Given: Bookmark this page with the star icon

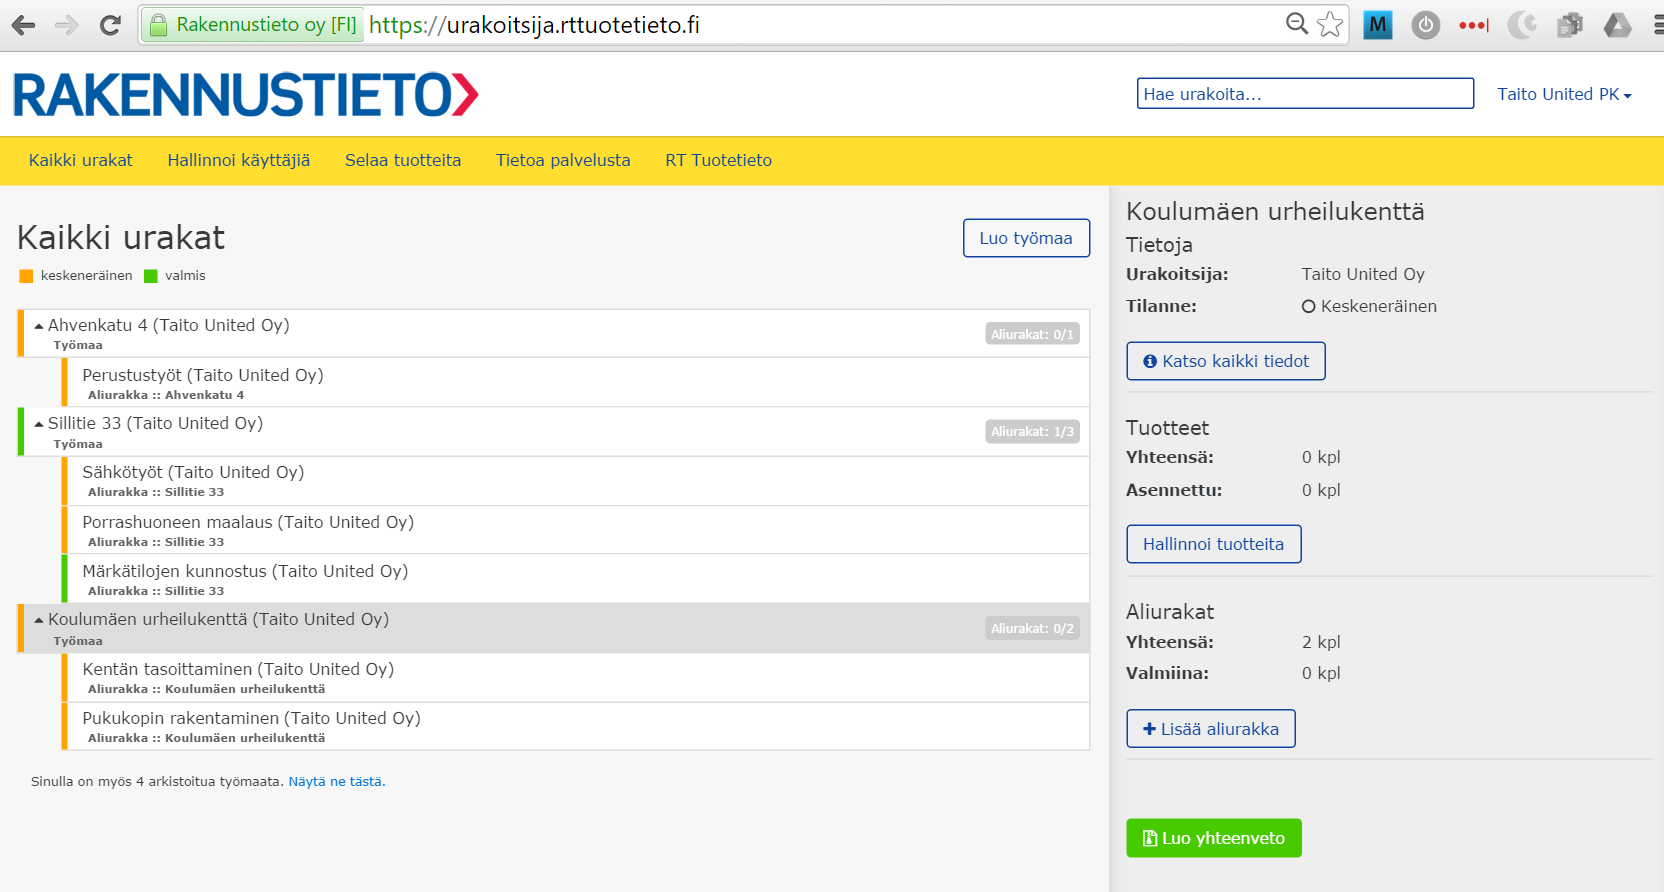Looking at the screenshot, I should click(x=1330, y=24).
